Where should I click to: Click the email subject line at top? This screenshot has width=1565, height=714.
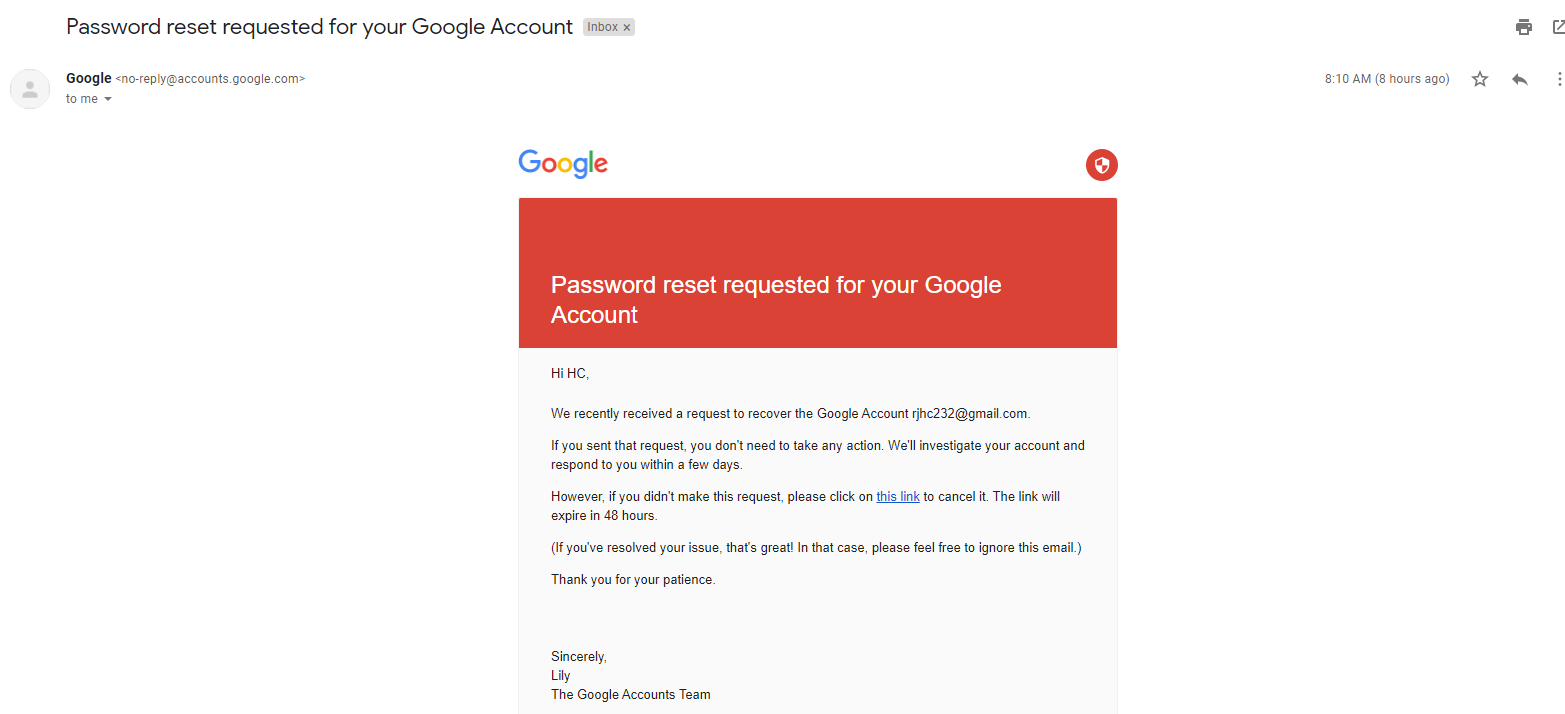coord(319,27)
